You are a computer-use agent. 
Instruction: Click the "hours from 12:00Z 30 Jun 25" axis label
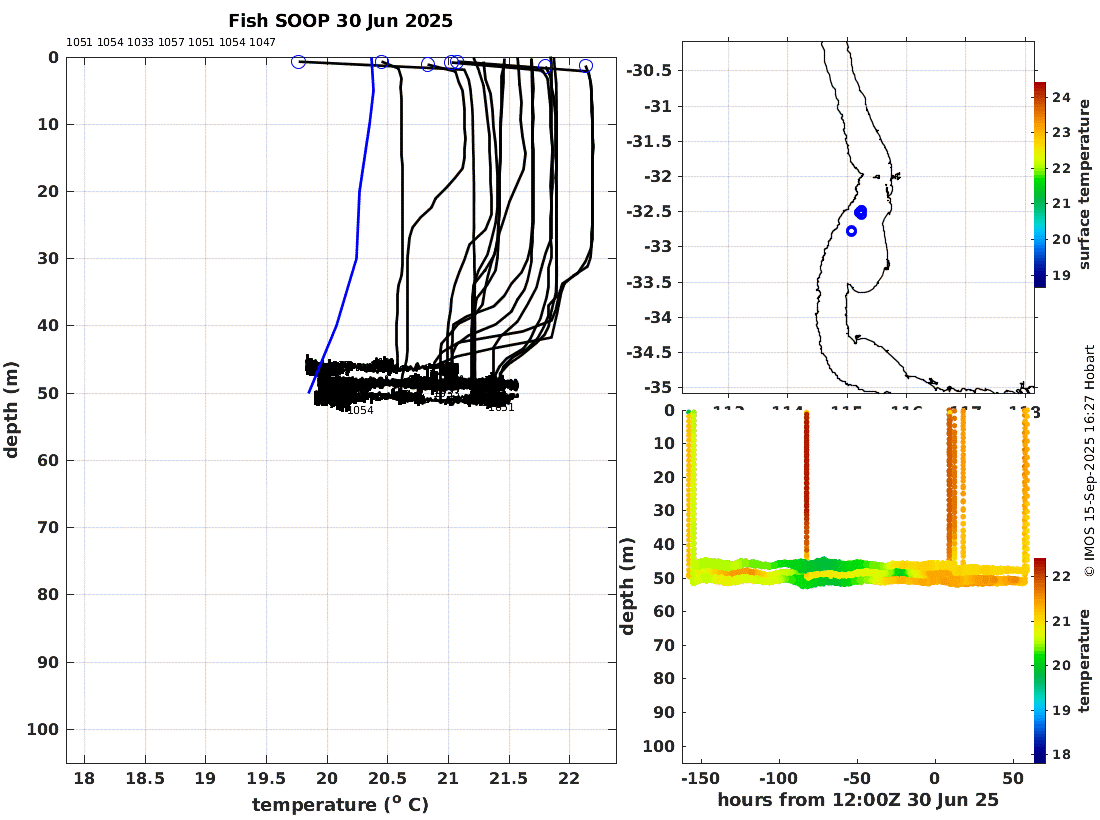click(858, 800)
